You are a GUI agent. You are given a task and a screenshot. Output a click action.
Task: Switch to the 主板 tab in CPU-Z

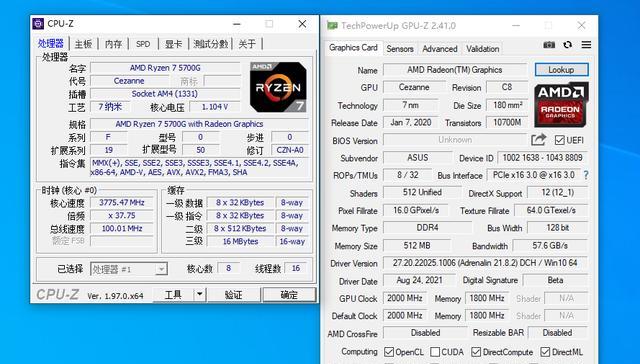83,44
